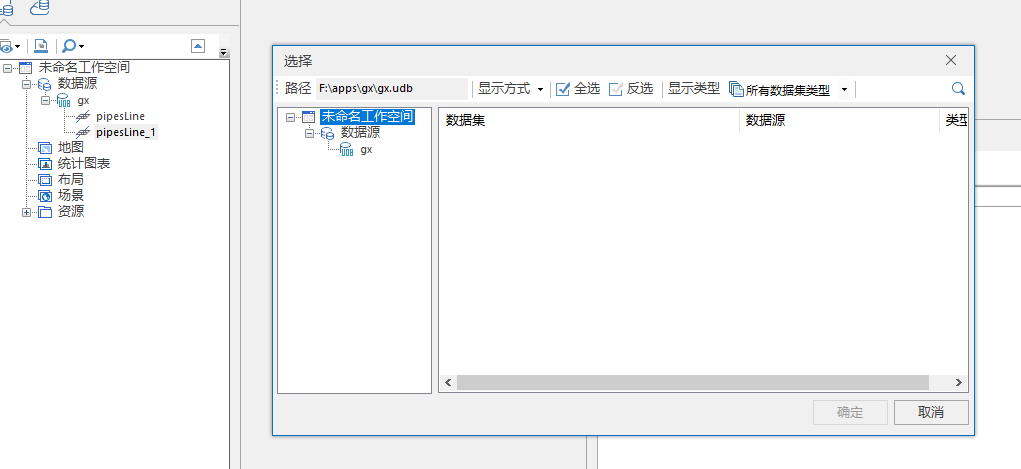The width and height of the screenshot is (1021, 469).
Task: Select 数据源 icon in 选择 dialog tree
Action: point(328,134)
